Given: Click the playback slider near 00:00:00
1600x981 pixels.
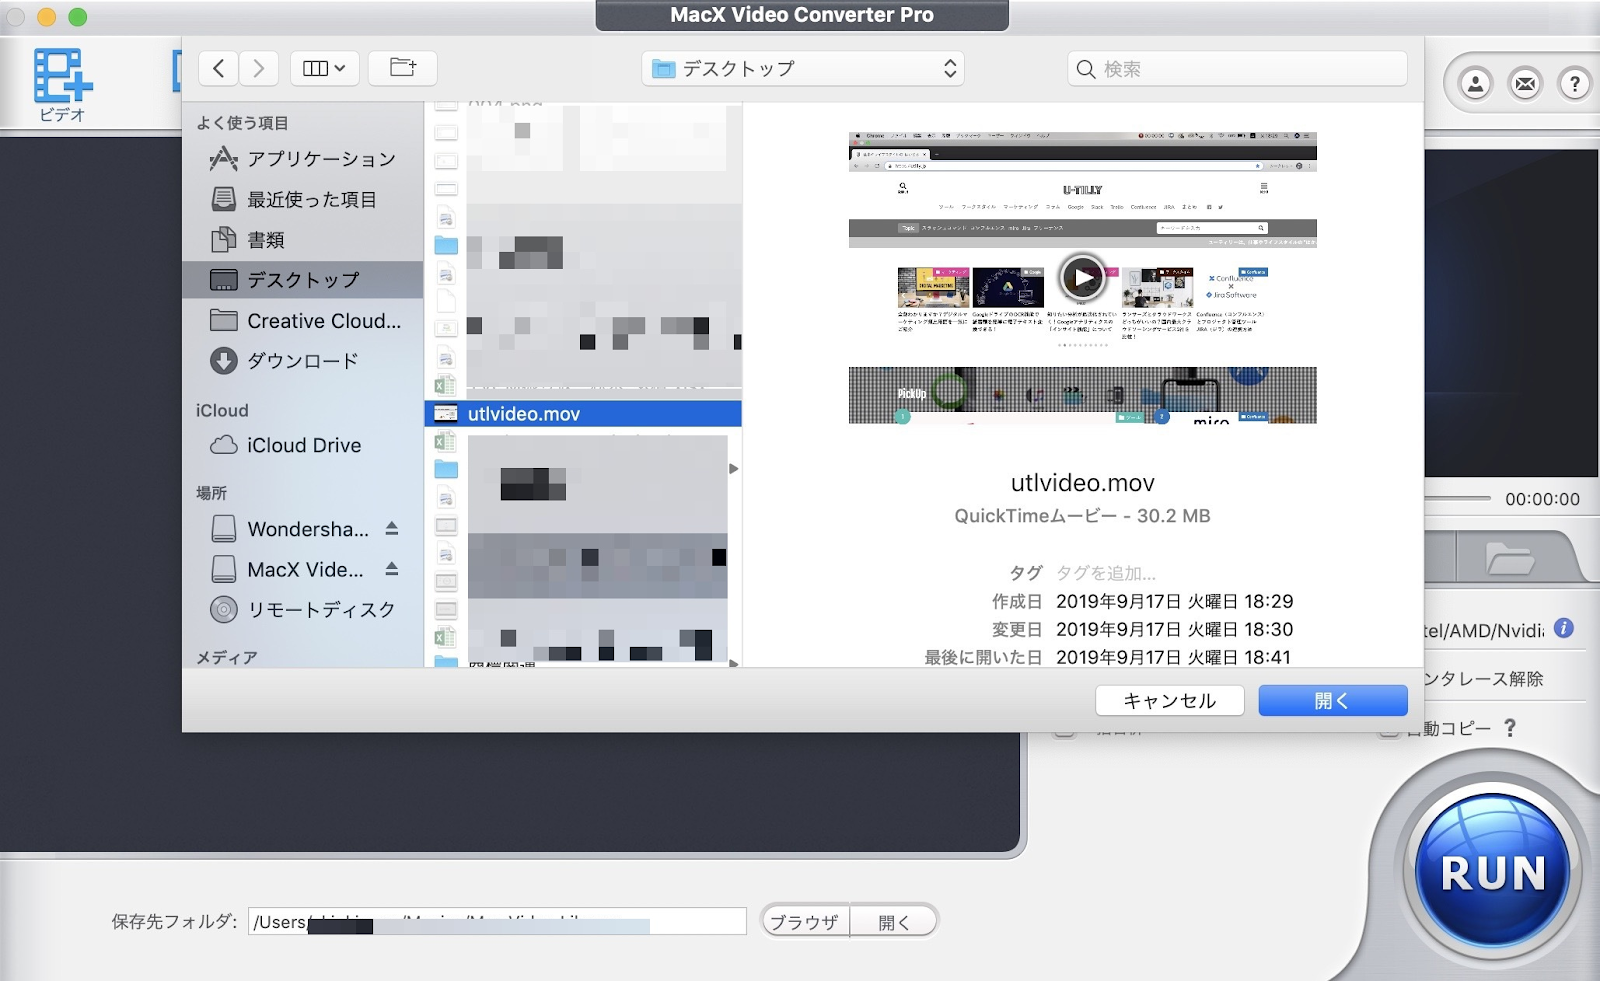Looking at the screenshot, I should click(1458, 498).
